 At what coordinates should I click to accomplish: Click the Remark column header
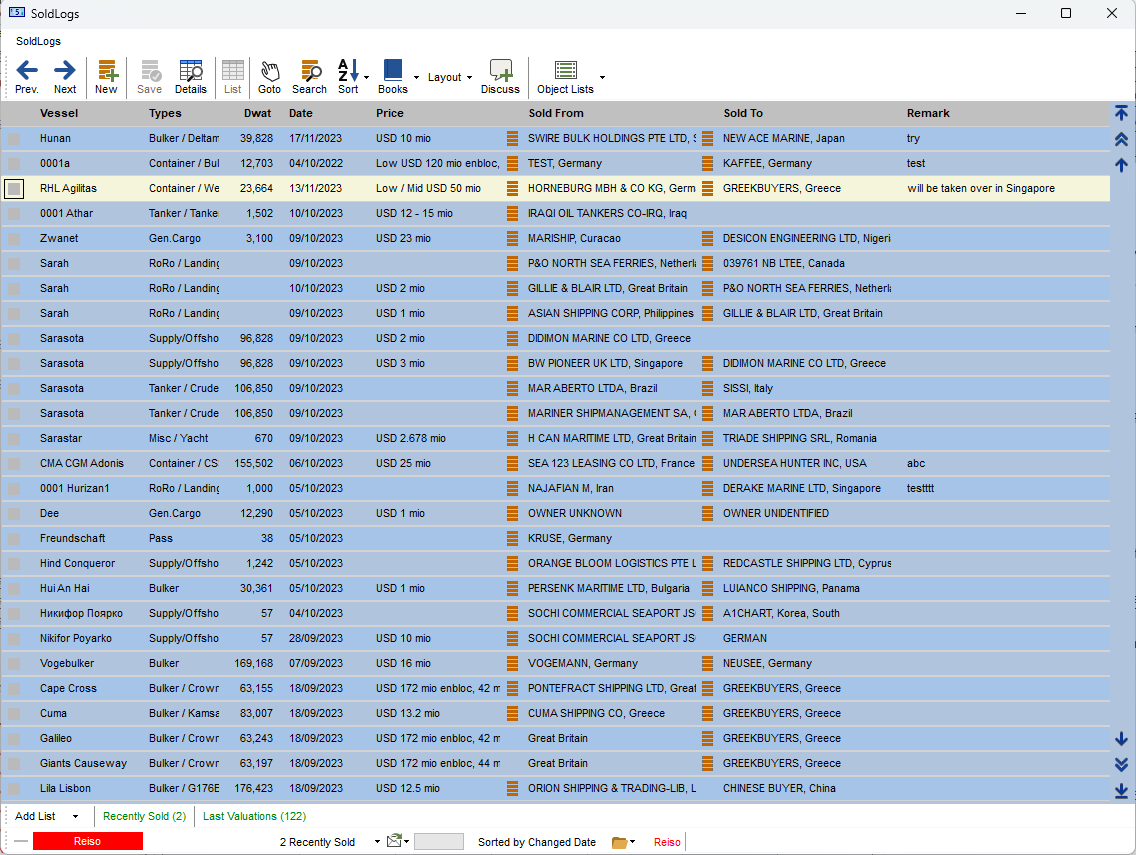click(x=928, y=113)
